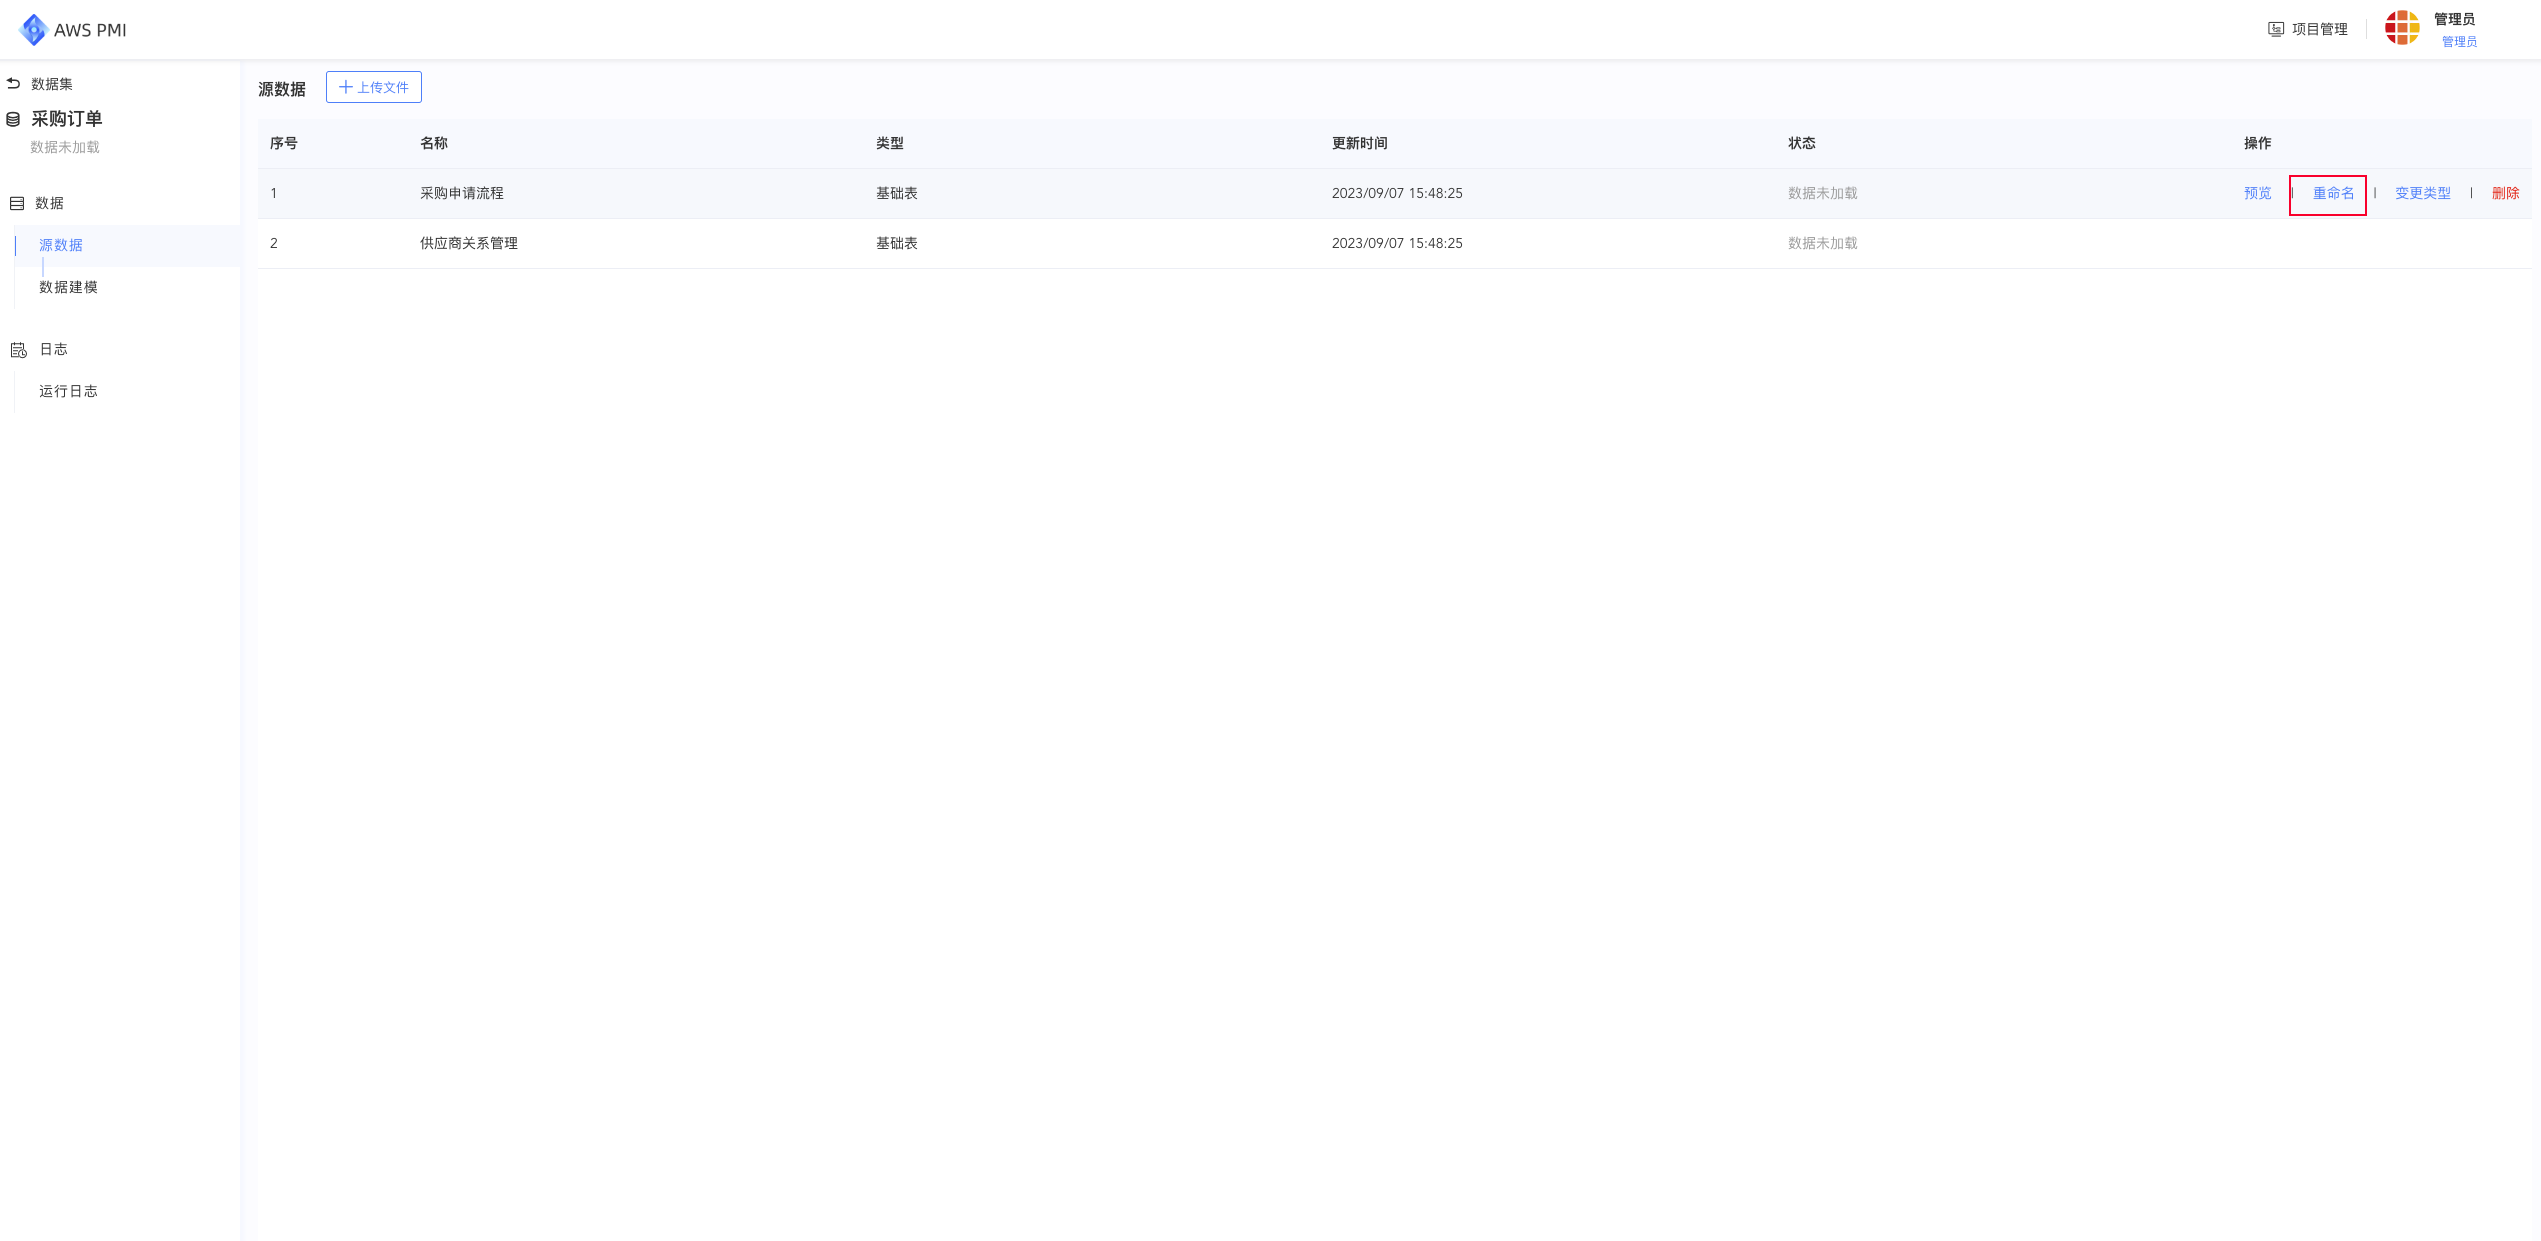Click 重命名 for 采购申请流程 row
This screenshot has height=1241, width=2541.
(x=2334, y=193)
